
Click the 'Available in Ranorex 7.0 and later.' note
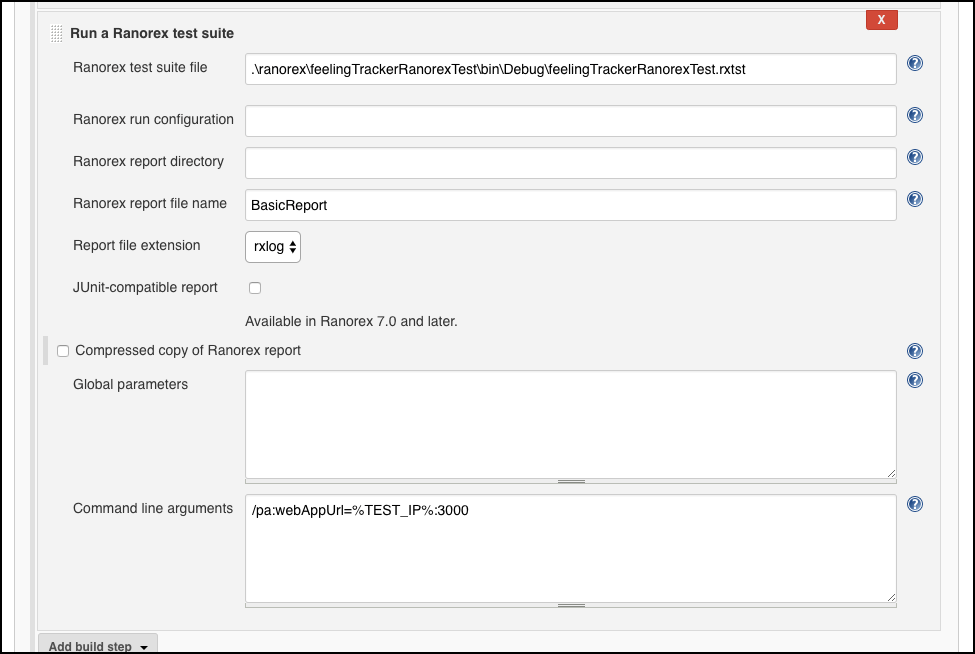tap(351, 321)
